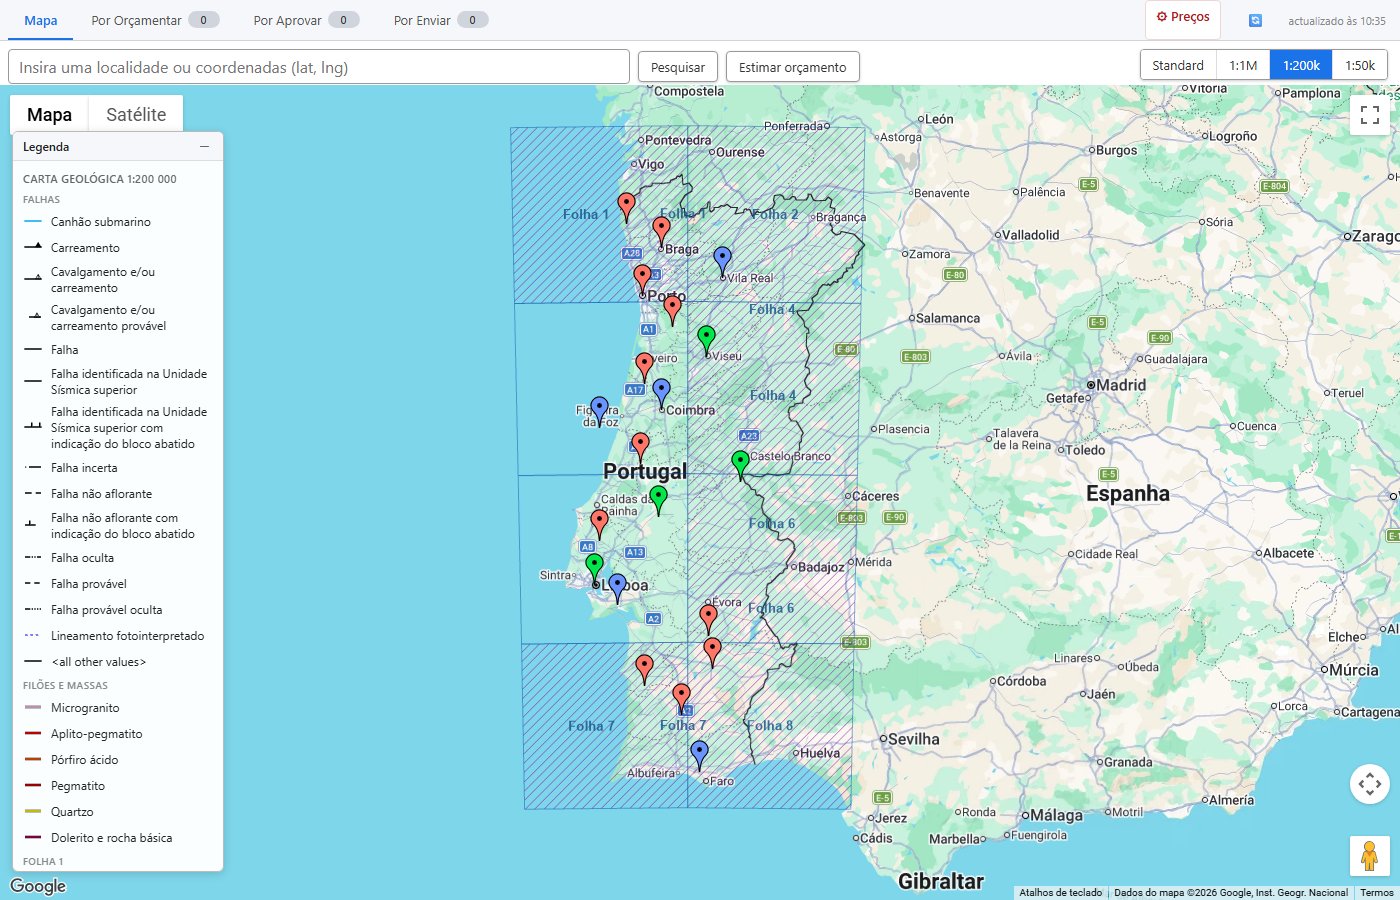Open the Por Orçamentar tab
Image resolution: width=1400 pixels, height=900 pixels.
click(x=155, y=20)
